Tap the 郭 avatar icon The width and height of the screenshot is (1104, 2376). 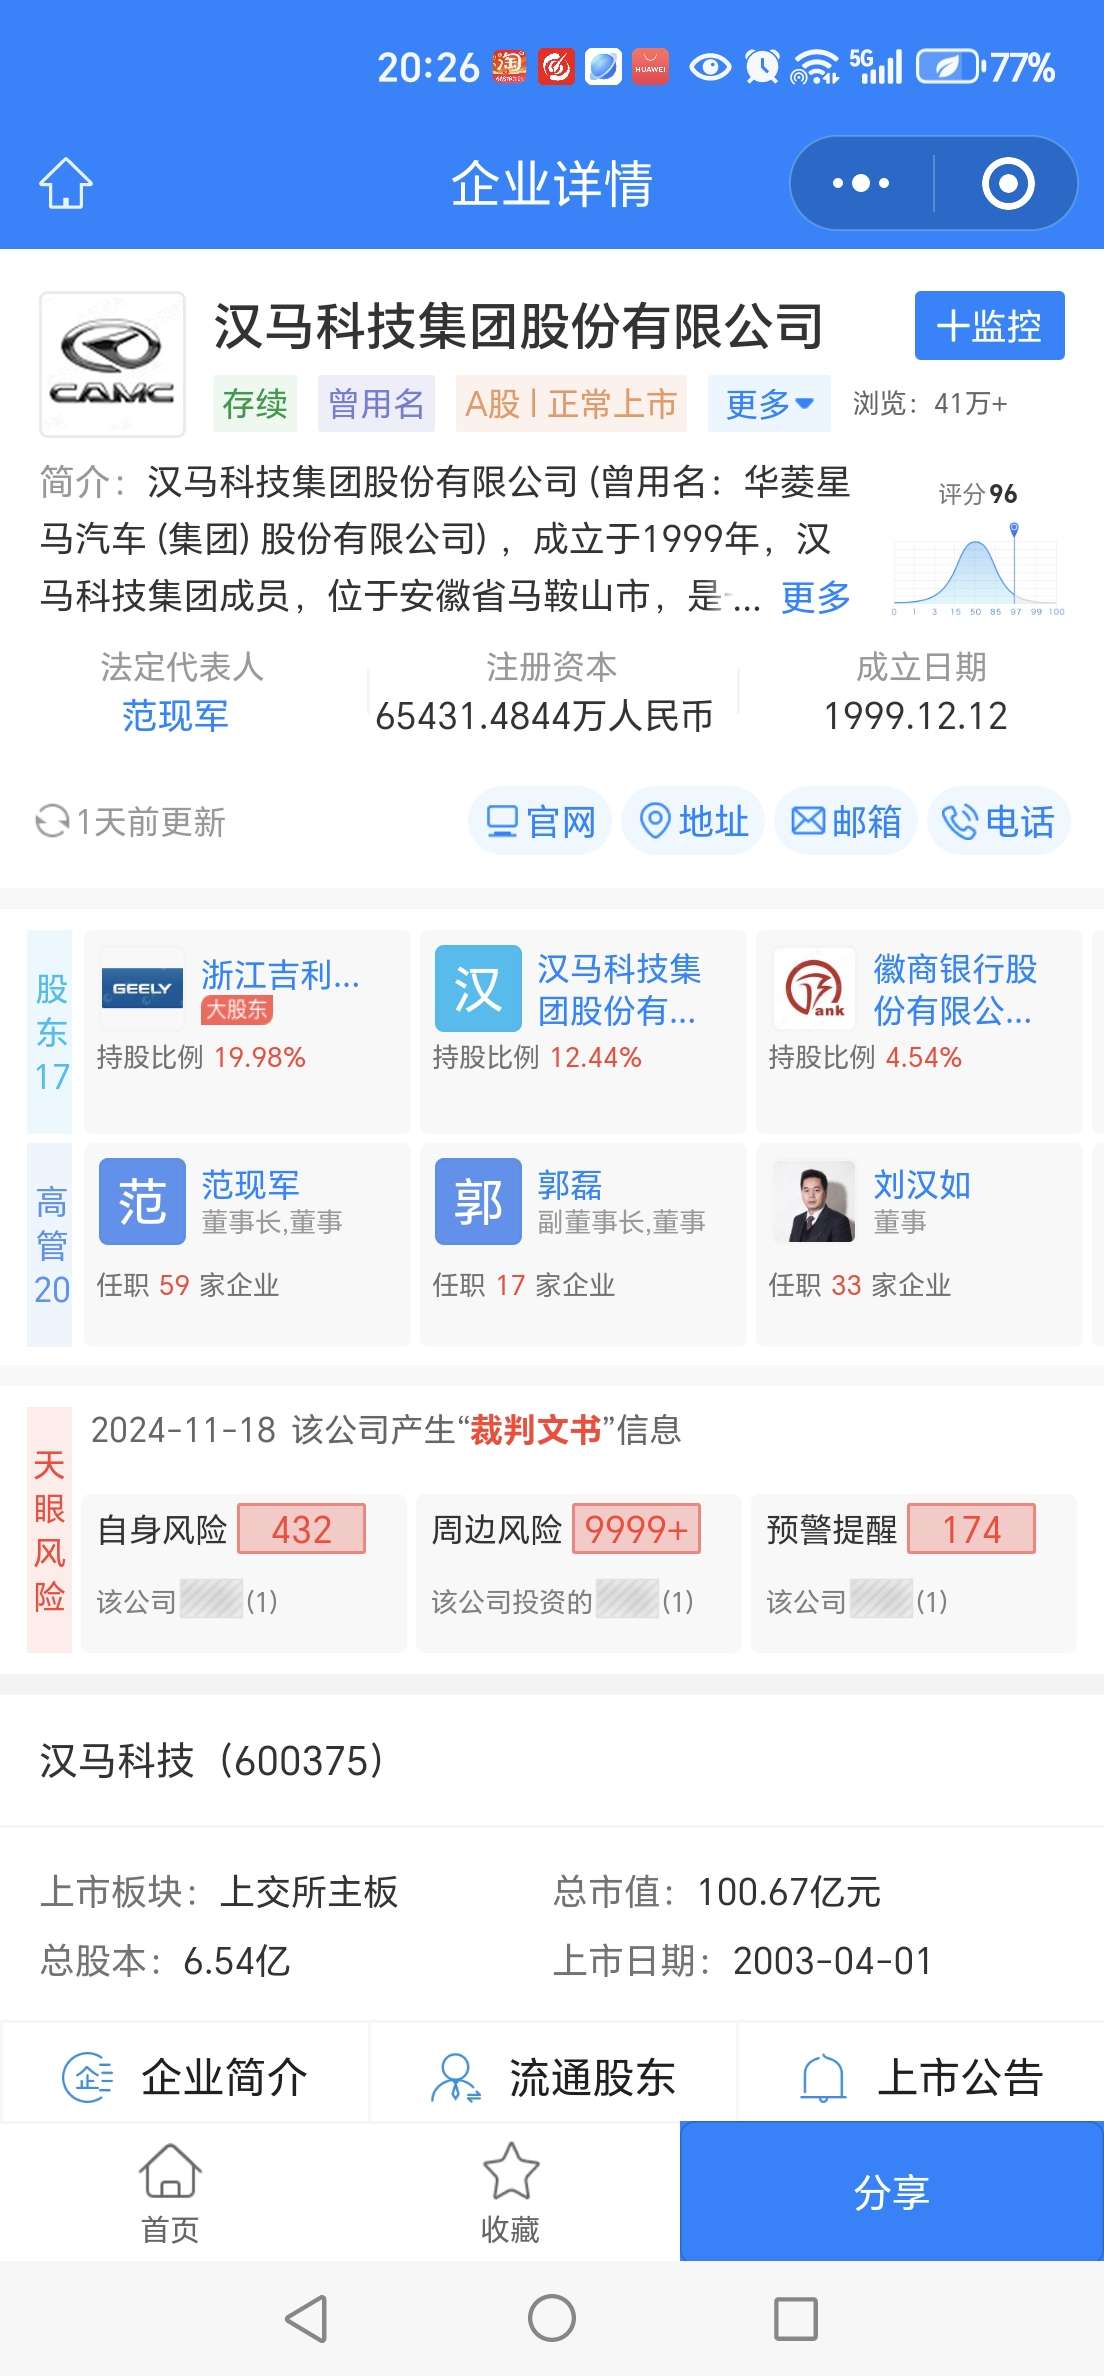pyautogui.click(x=478, y=1201)
